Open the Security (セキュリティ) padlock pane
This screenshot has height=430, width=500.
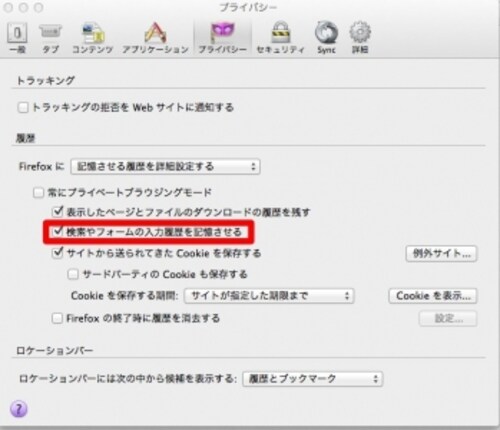(x=280, y=38)
